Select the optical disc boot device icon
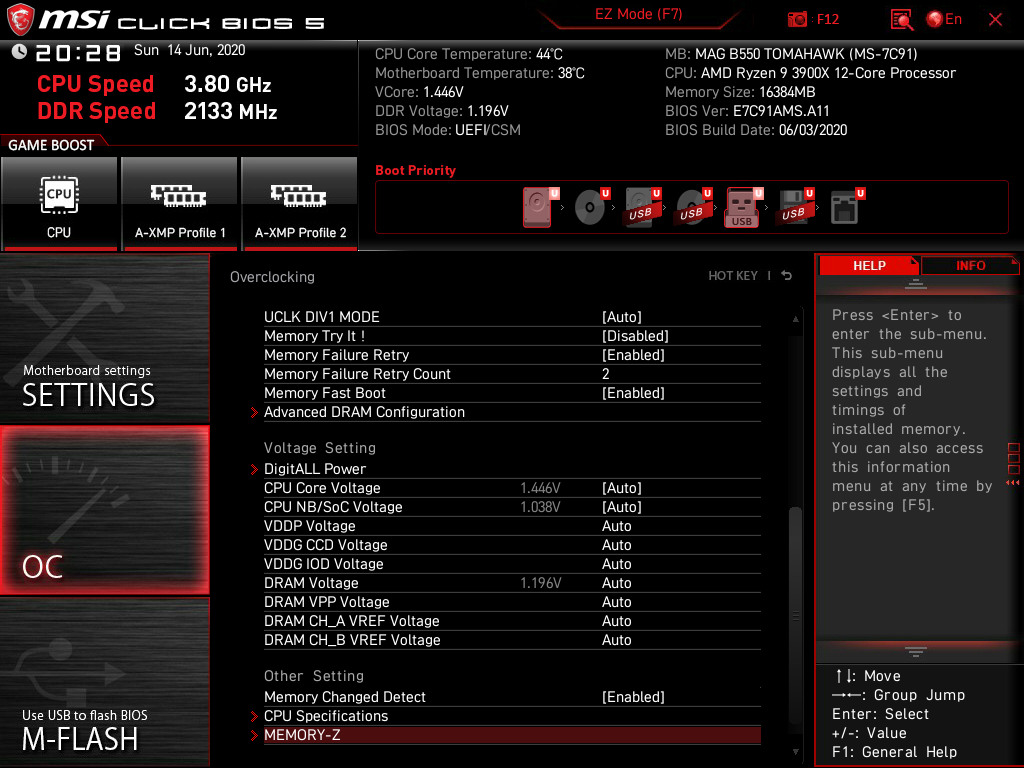Screen dimensions: 1024x768 pos(592,207)
